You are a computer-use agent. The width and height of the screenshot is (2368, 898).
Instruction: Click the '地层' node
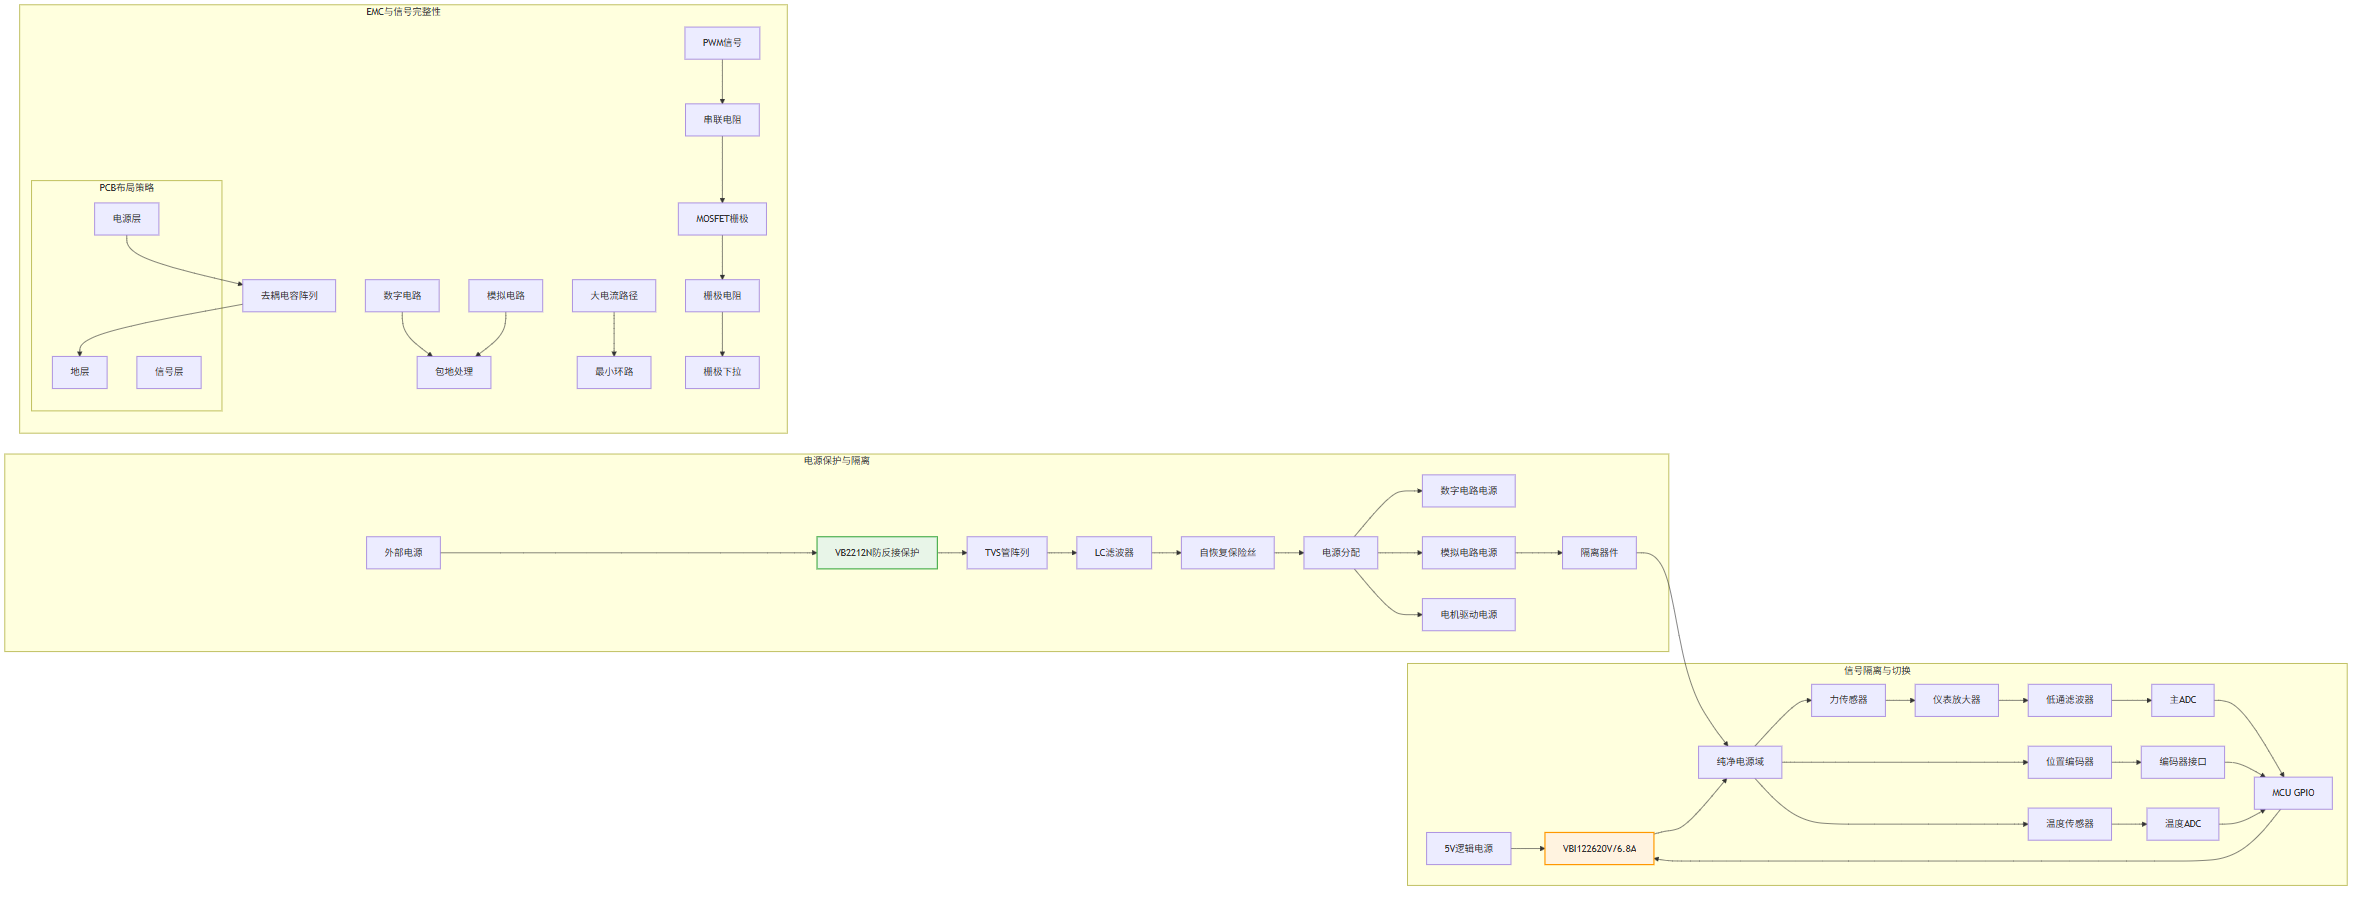click(x=80, y=372)
